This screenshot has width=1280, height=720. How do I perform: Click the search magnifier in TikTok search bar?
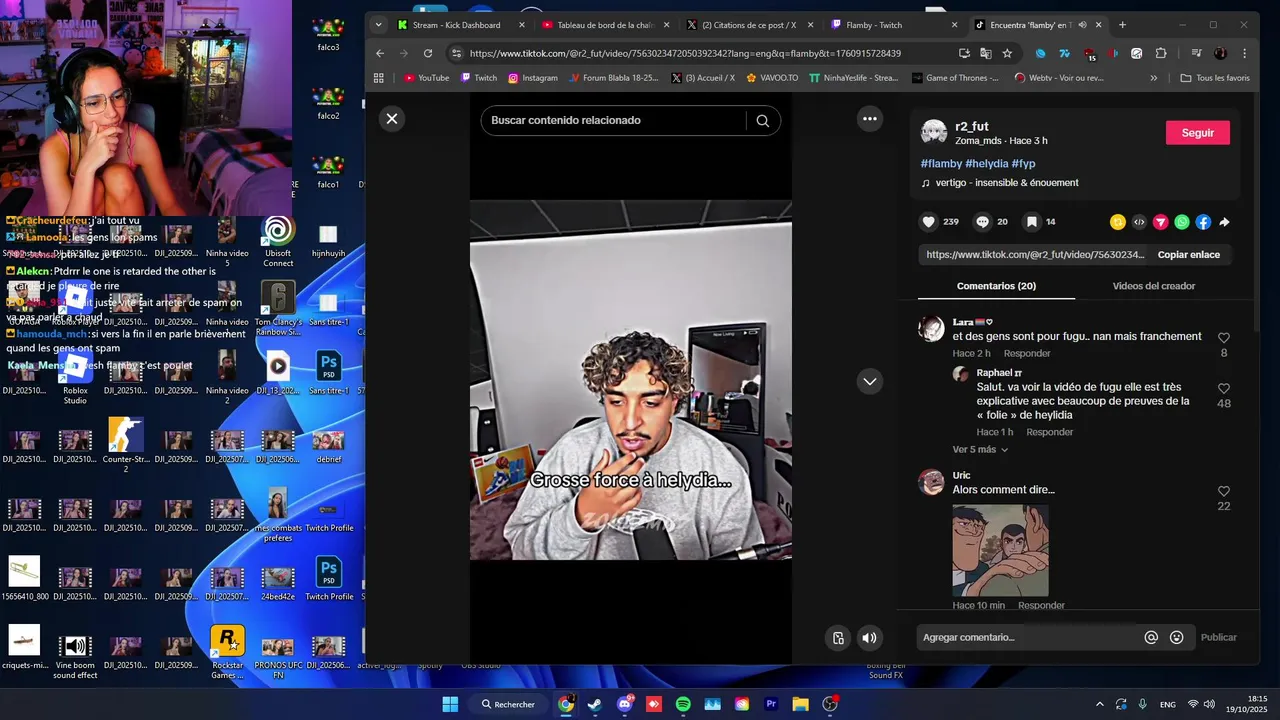point(763,120)
